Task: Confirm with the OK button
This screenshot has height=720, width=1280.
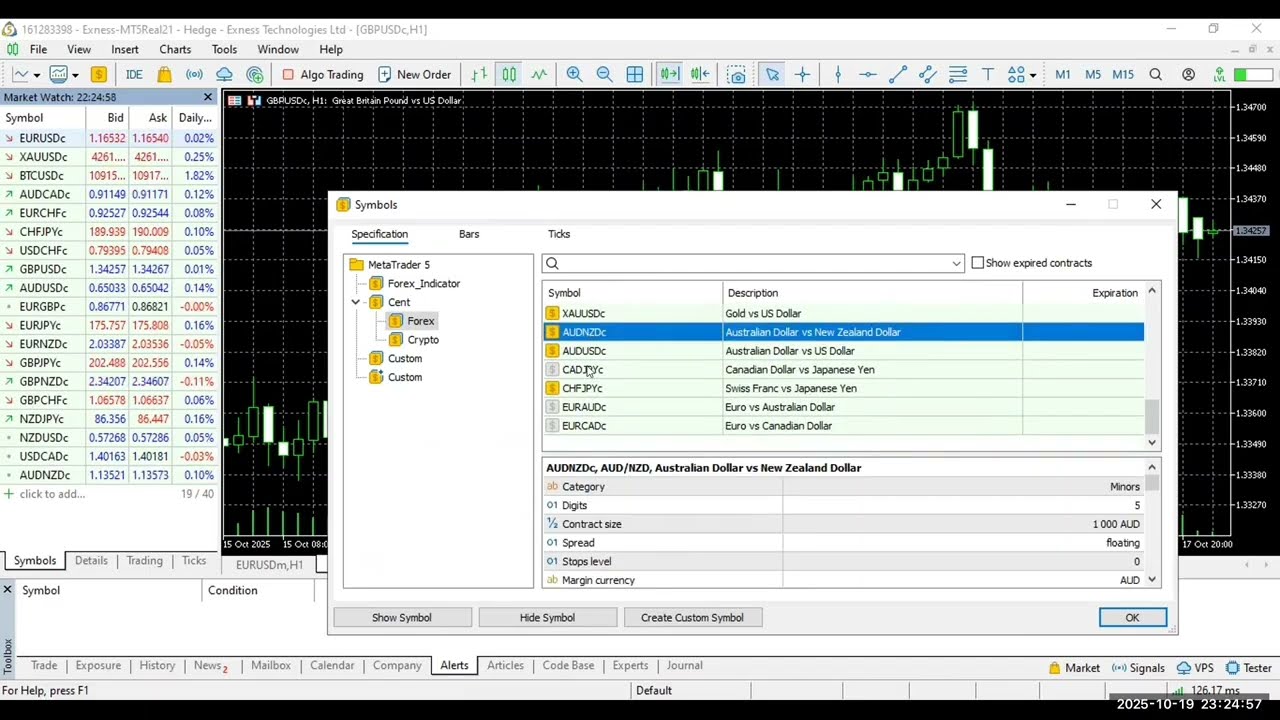Action: (x=1132, y=618)
